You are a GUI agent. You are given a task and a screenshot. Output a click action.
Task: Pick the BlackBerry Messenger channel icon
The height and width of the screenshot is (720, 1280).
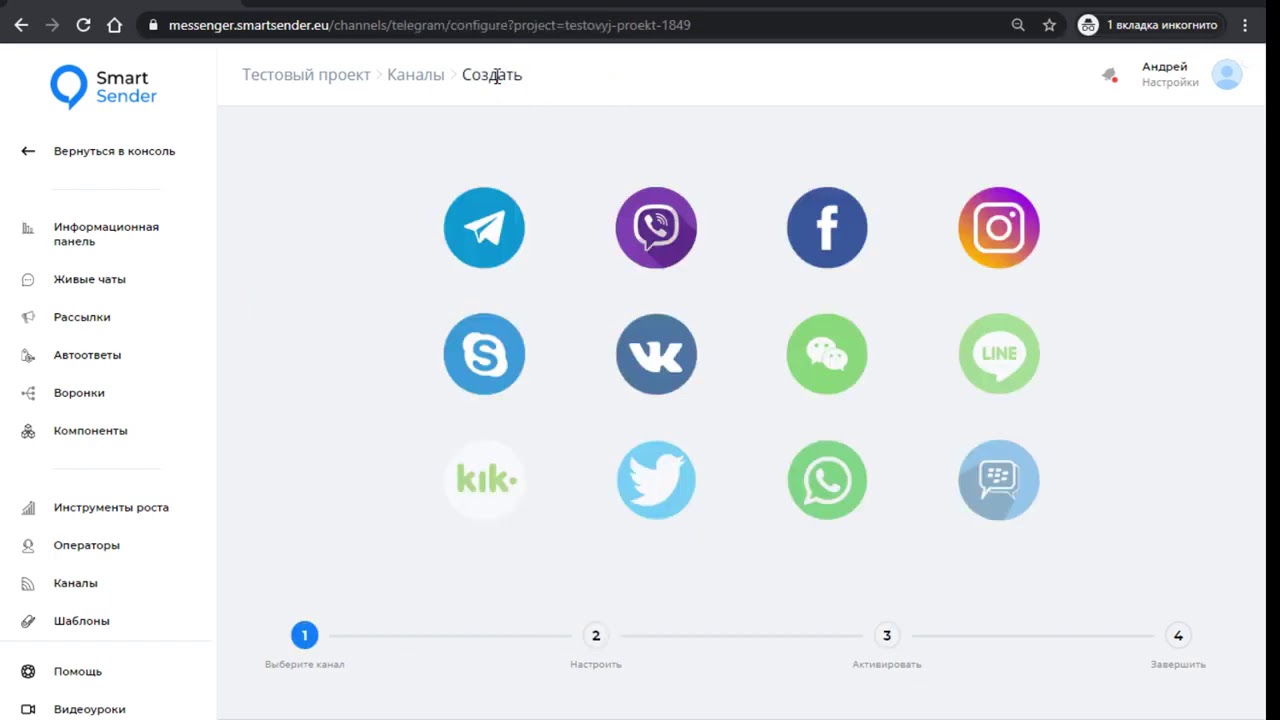[999, 480]
